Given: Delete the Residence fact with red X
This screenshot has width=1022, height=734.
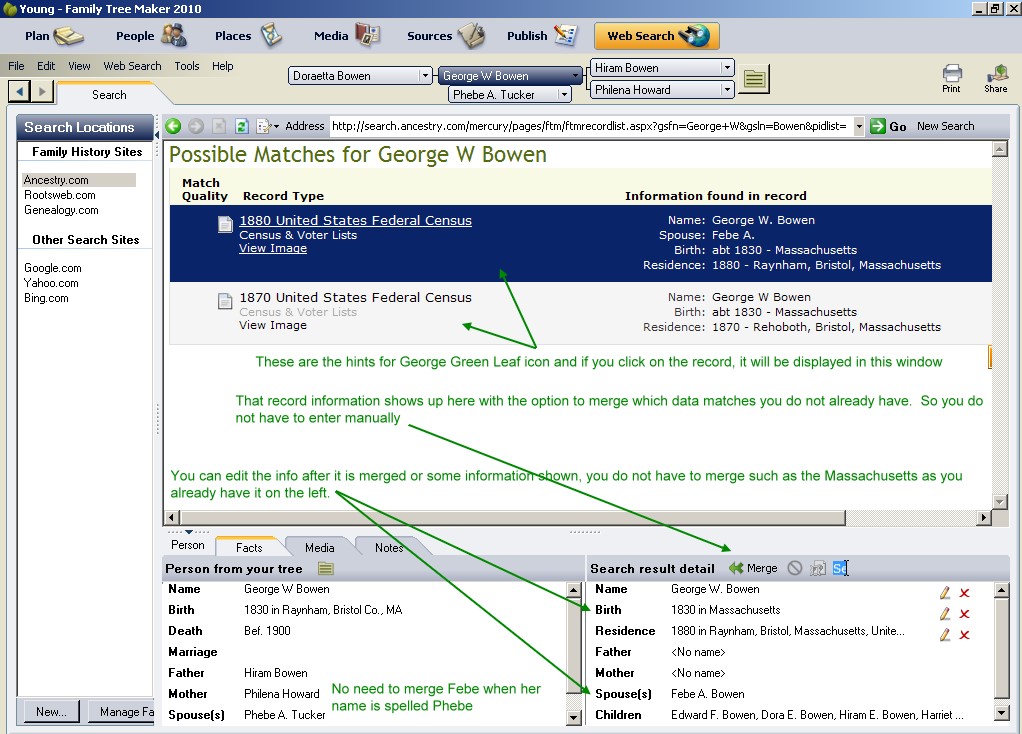Looking at the screenshot, I should point(965,635).
